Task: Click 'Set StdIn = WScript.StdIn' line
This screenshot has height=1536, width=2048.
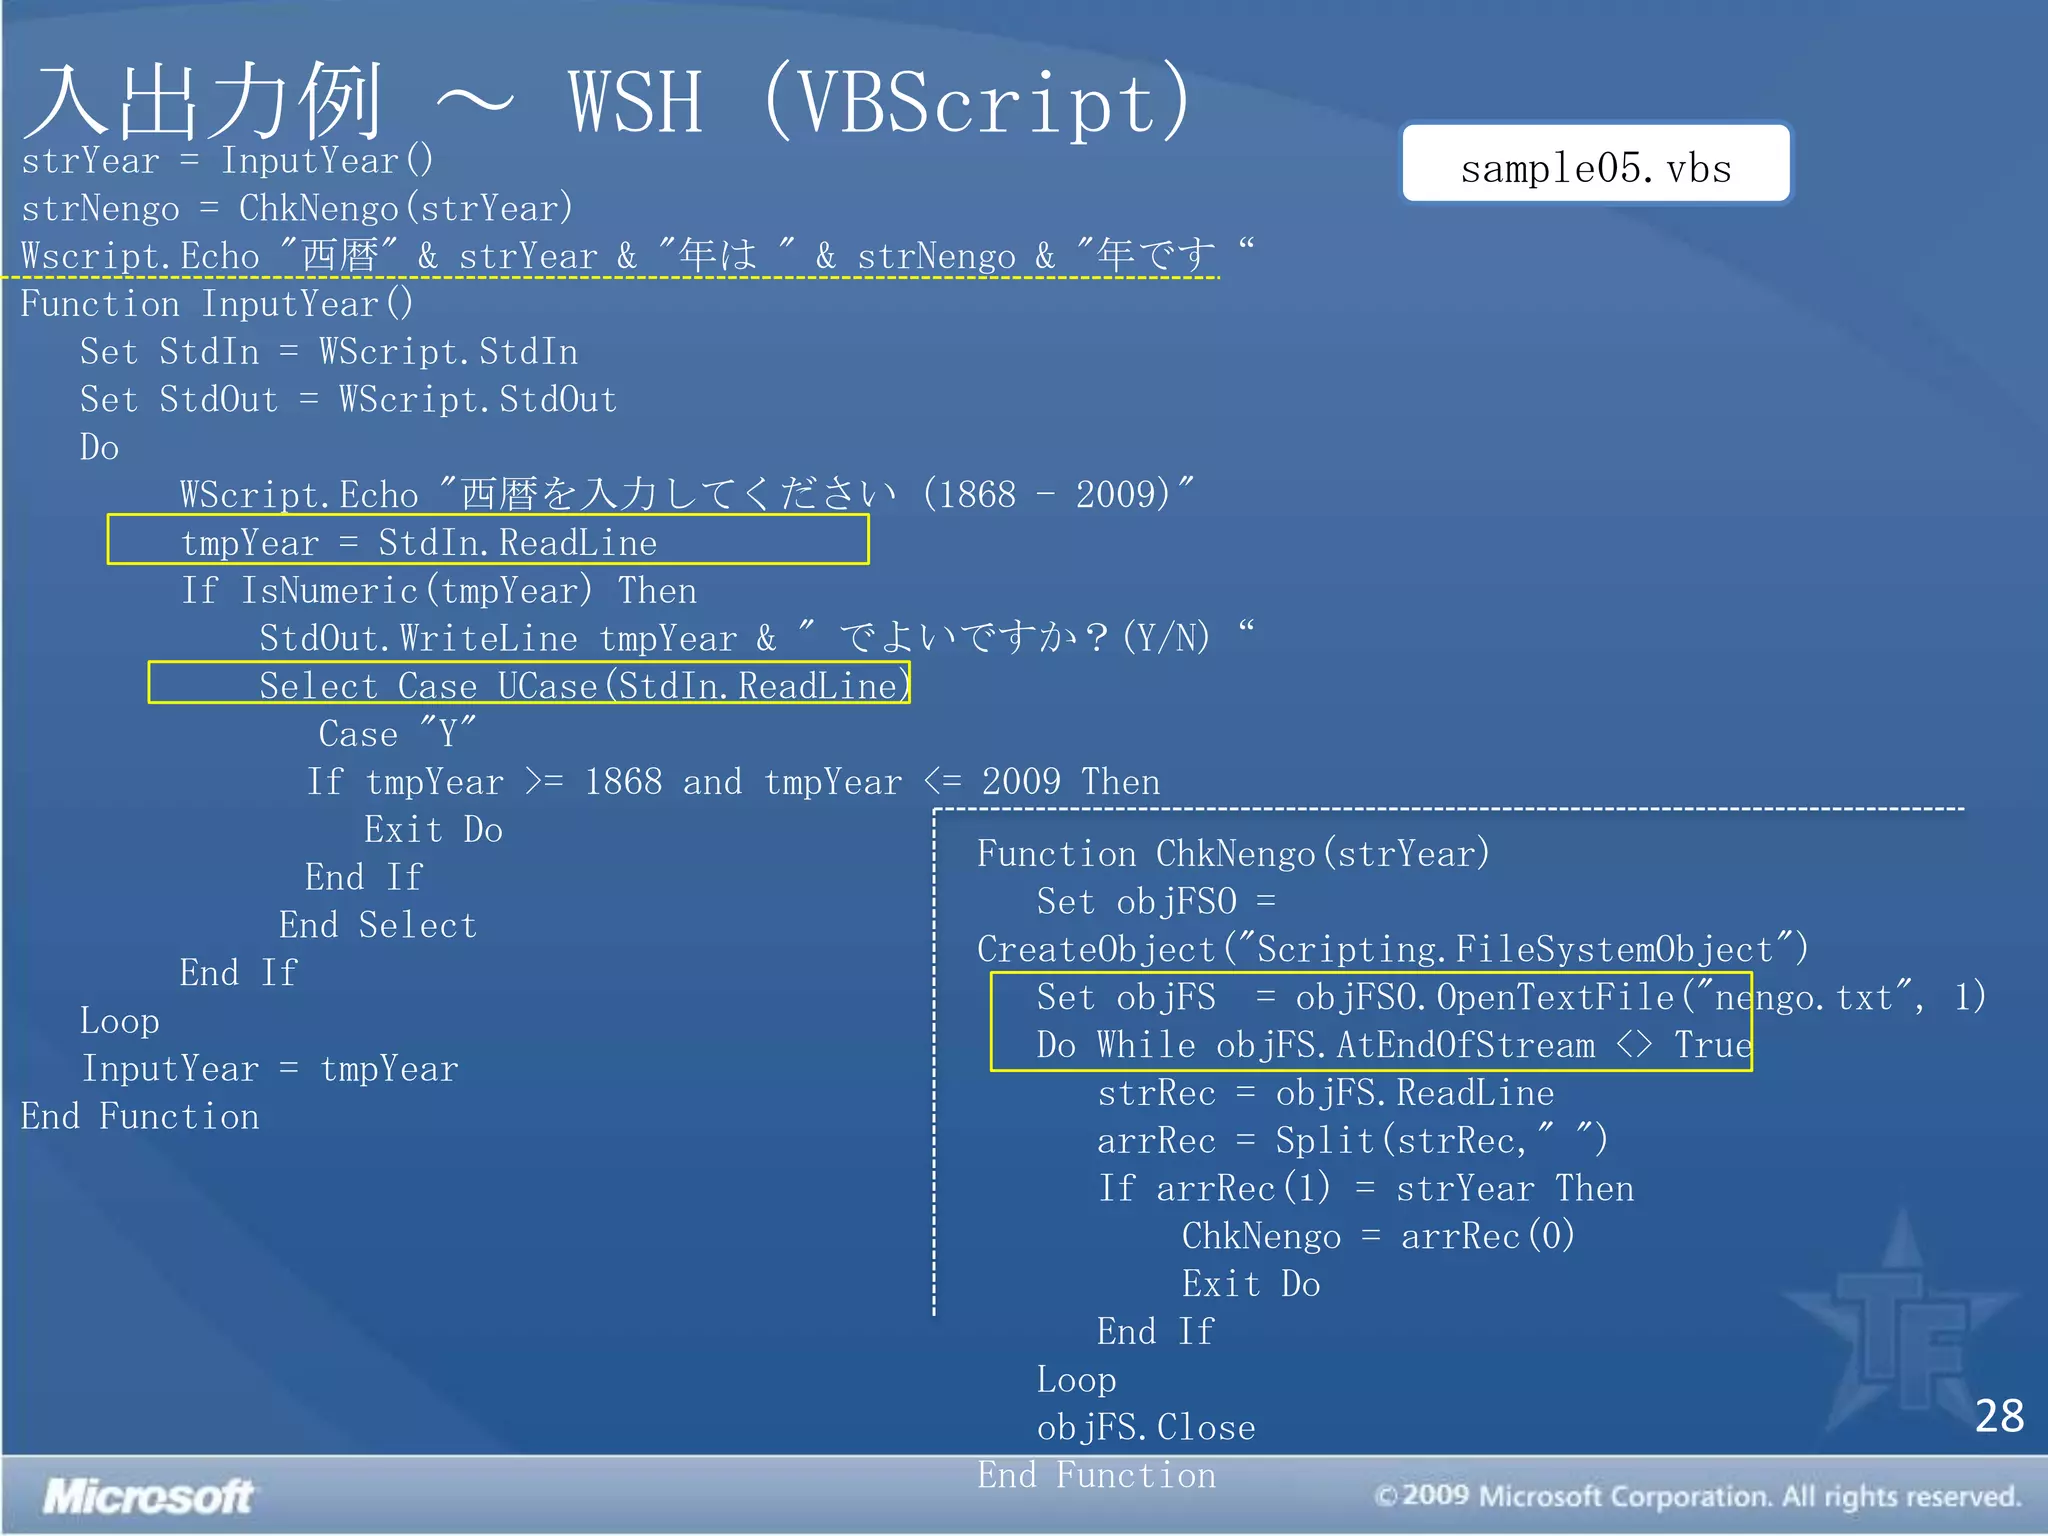Action: tap(329, 351)
